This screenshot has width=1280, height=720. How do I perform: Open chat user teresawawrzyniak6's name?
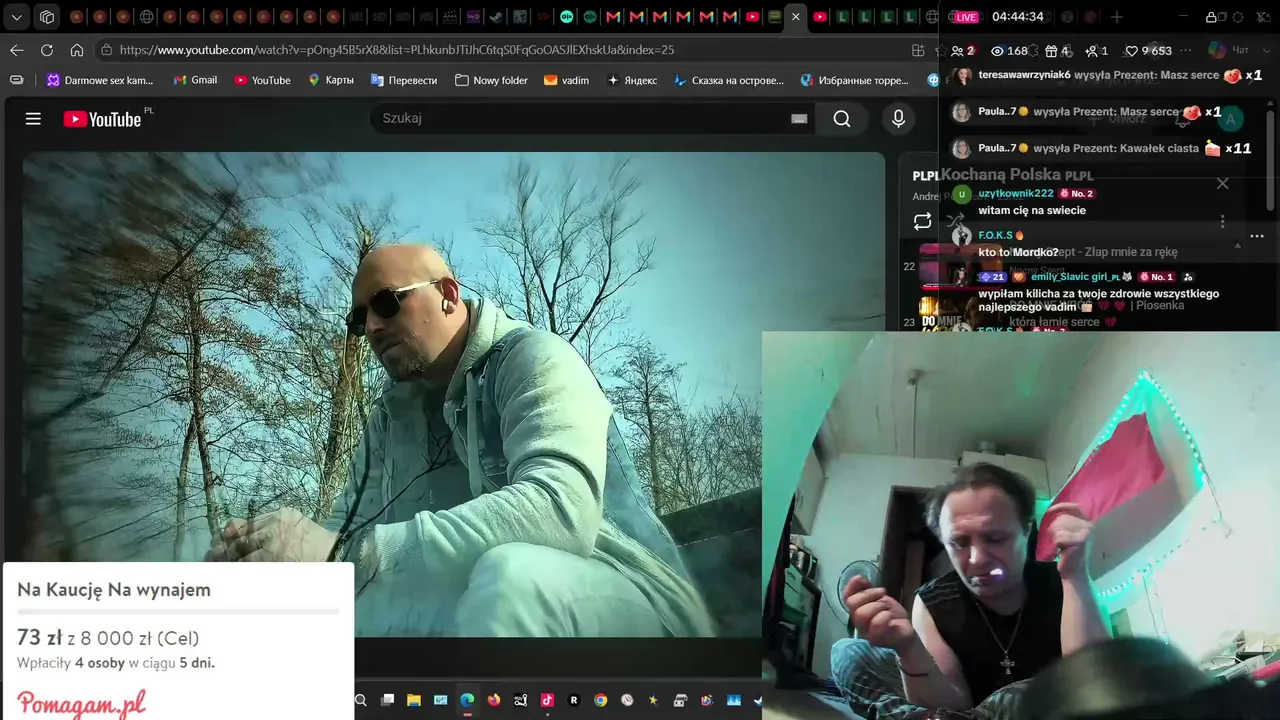1025,75
